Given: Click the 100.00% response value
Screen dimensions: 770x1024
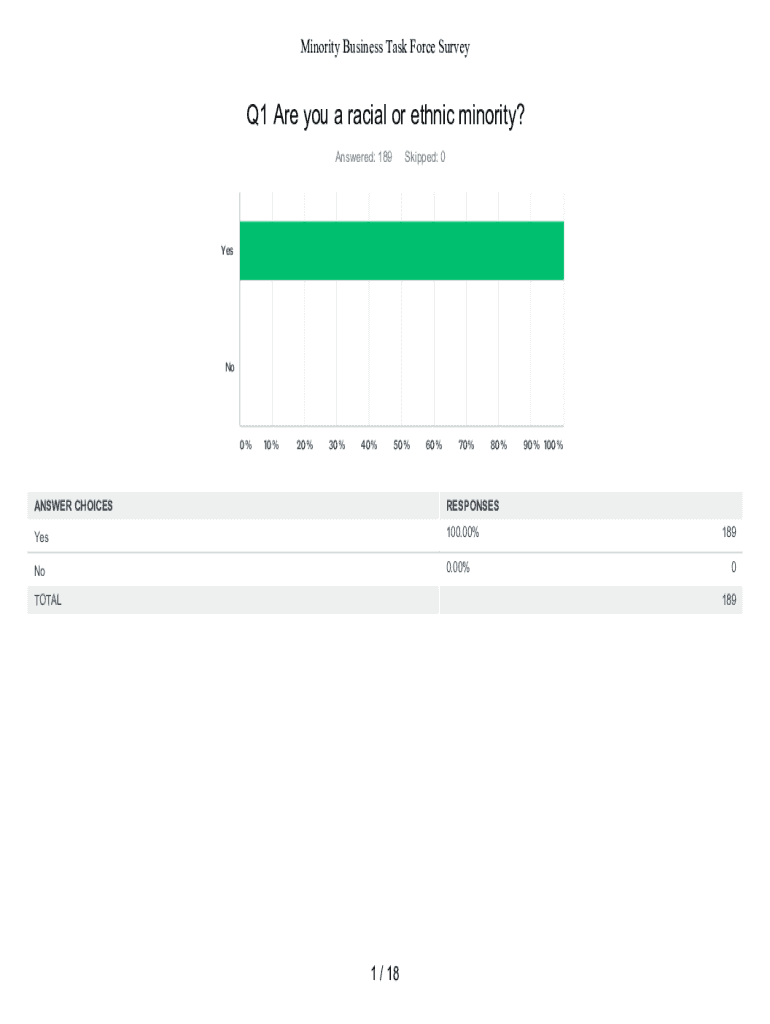Looking at the screenshot, I should tap(463, 533).
